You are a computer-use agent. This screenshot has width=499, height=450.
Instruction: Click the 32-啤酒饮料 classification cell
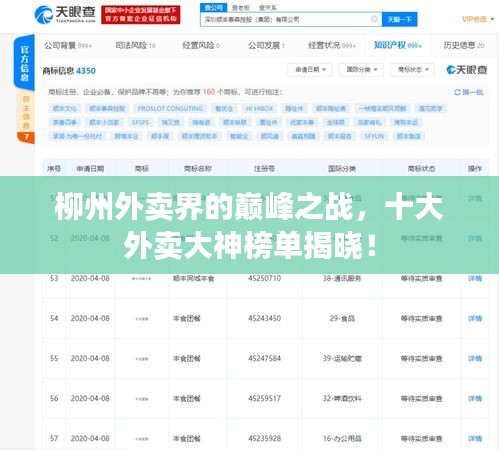point(342,399)
